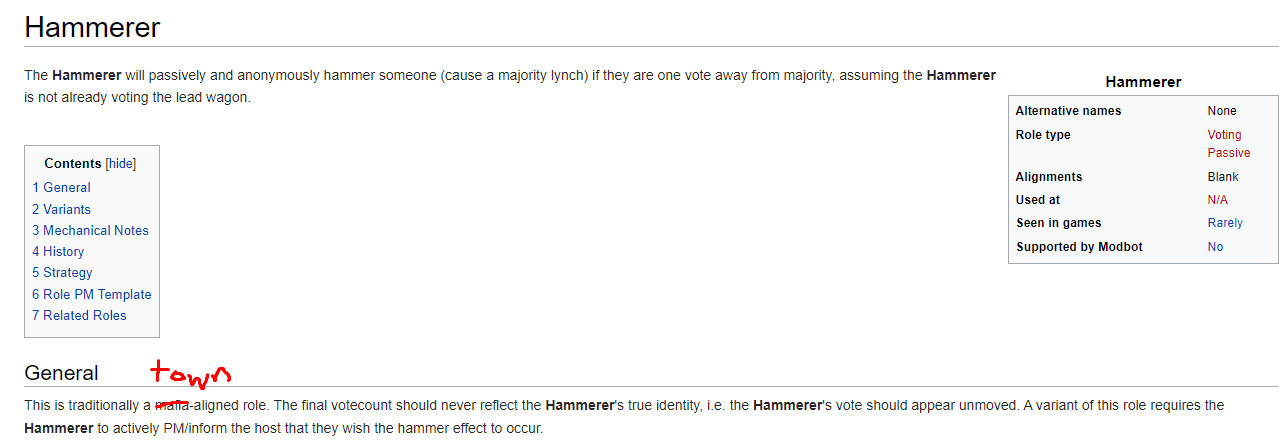Click the Alternative names infobox label
Screen dimensions: 1279x446
[x=1068, y=111]
